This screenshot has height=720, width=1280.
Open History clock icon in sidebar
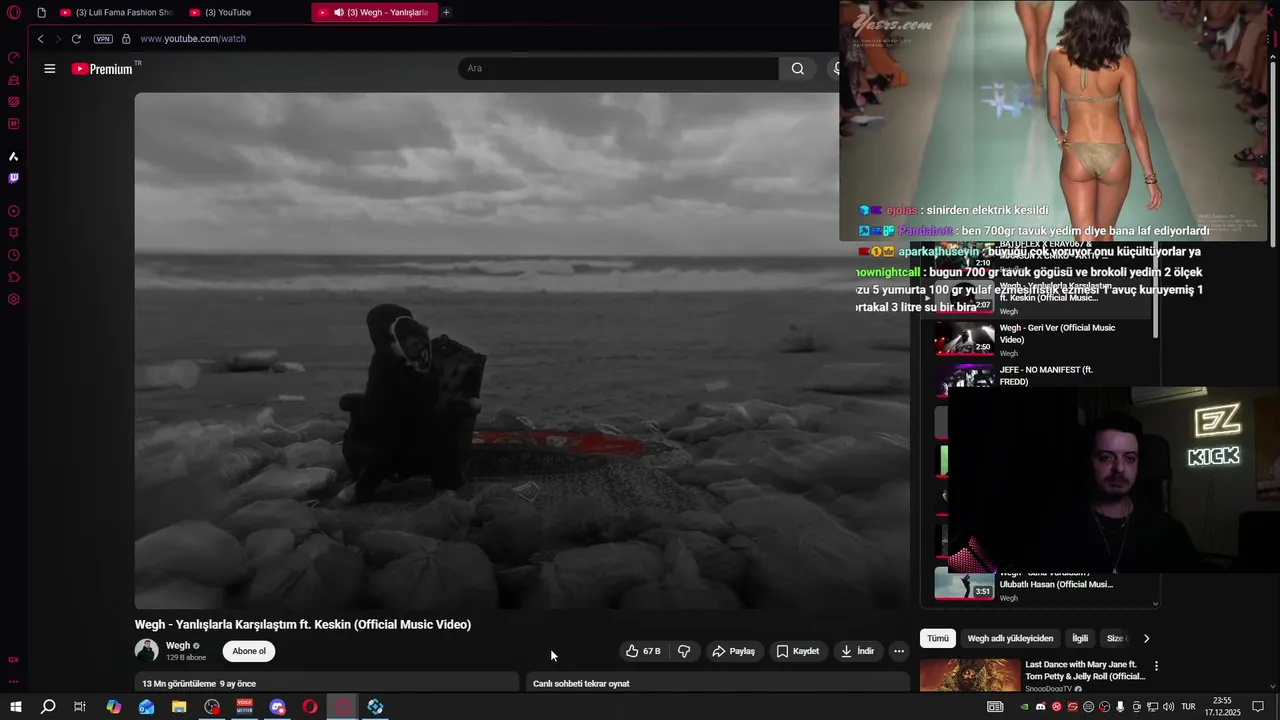pos(14,255)
